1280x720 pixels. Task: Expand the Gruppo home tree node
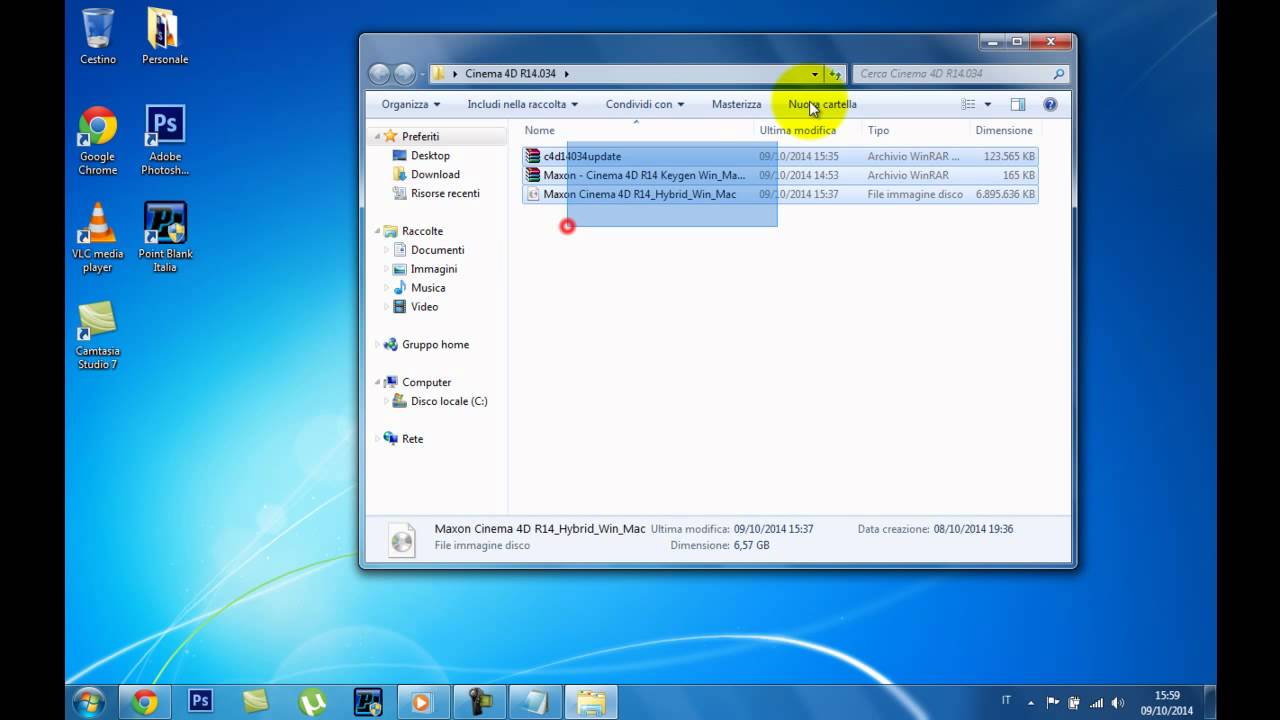click(378, 344)
